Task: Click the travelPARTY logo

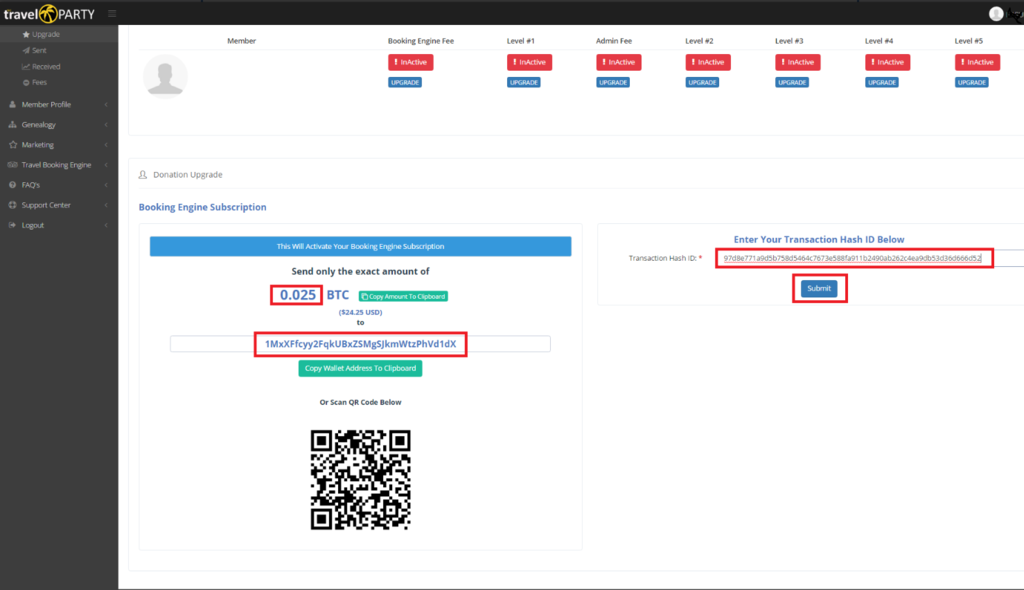Action: (49, 13)
